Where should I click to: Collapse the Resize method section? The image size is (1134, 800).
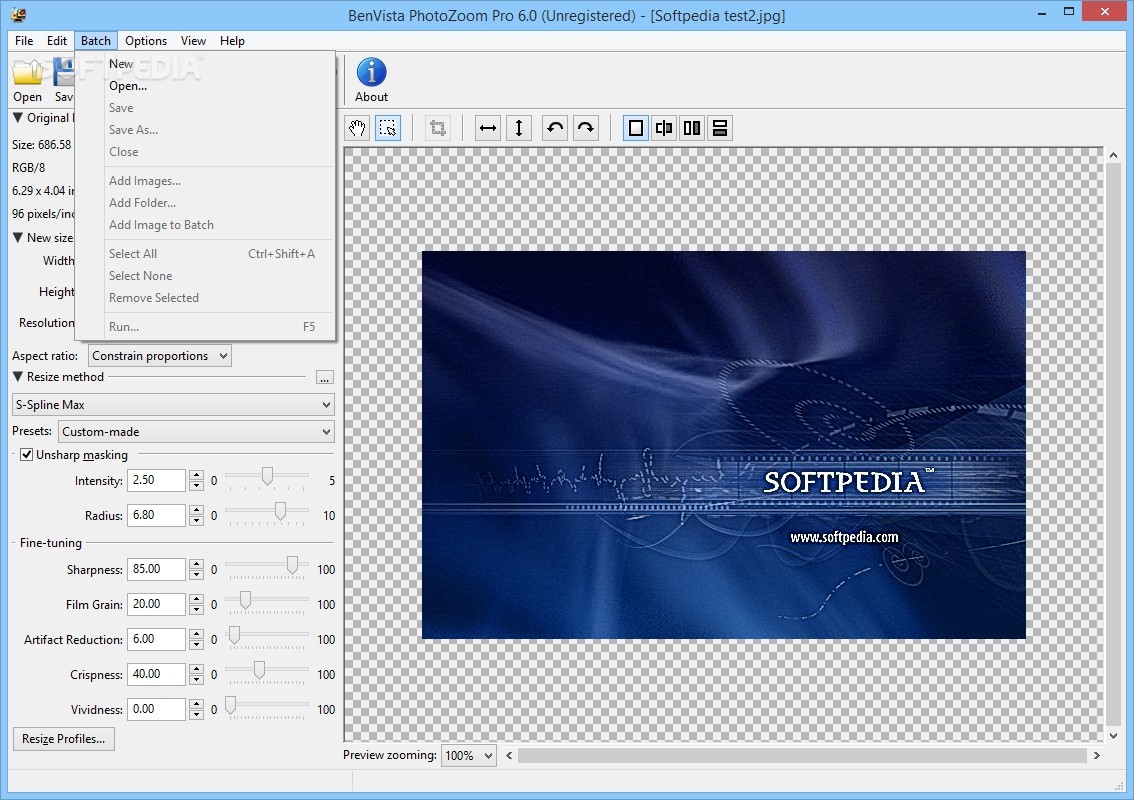pyautogui.click(x=18, y=376)
